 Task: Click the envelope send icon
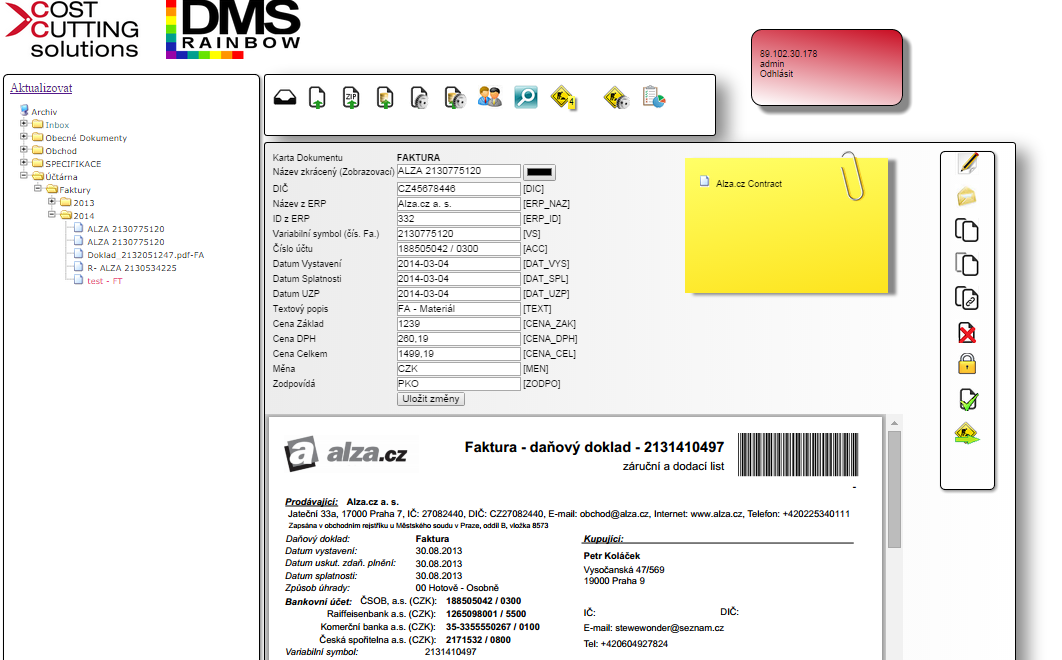point(967,196)
